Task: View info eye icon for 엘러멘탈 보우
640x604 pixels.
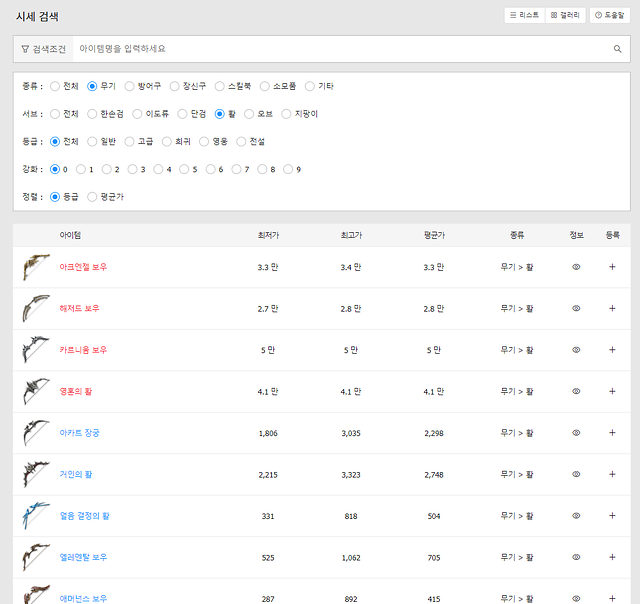Action: [x=576, y=557]
